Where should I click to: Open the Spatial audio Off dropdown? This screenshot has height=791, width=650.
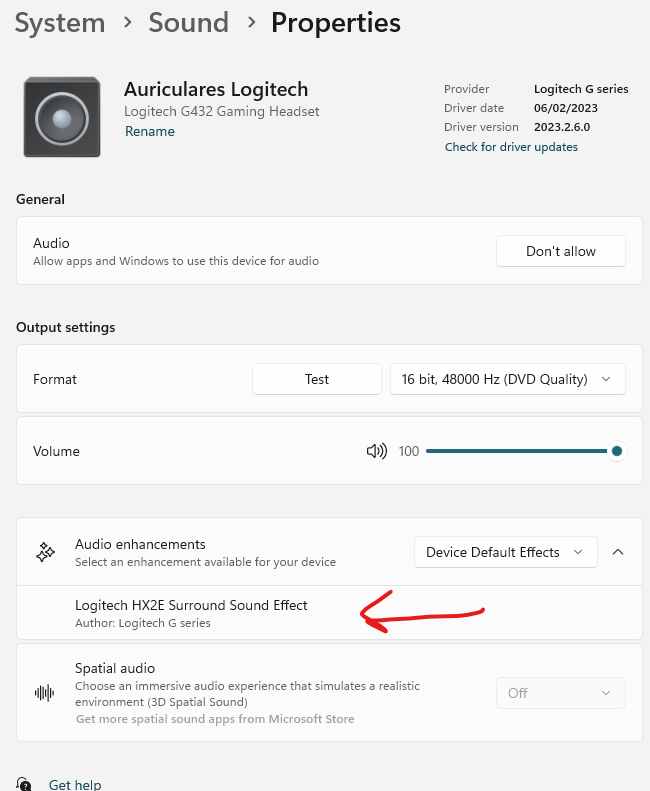click(x=560, y=693)
